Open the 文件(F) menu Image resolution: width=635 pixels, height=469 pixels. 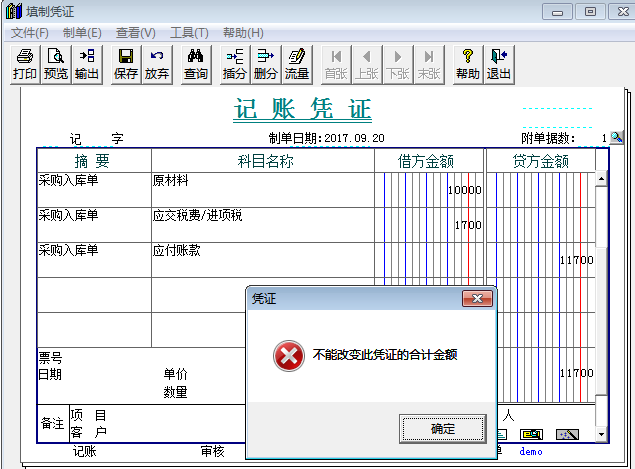pyautogui.click(x=30, y=33)
